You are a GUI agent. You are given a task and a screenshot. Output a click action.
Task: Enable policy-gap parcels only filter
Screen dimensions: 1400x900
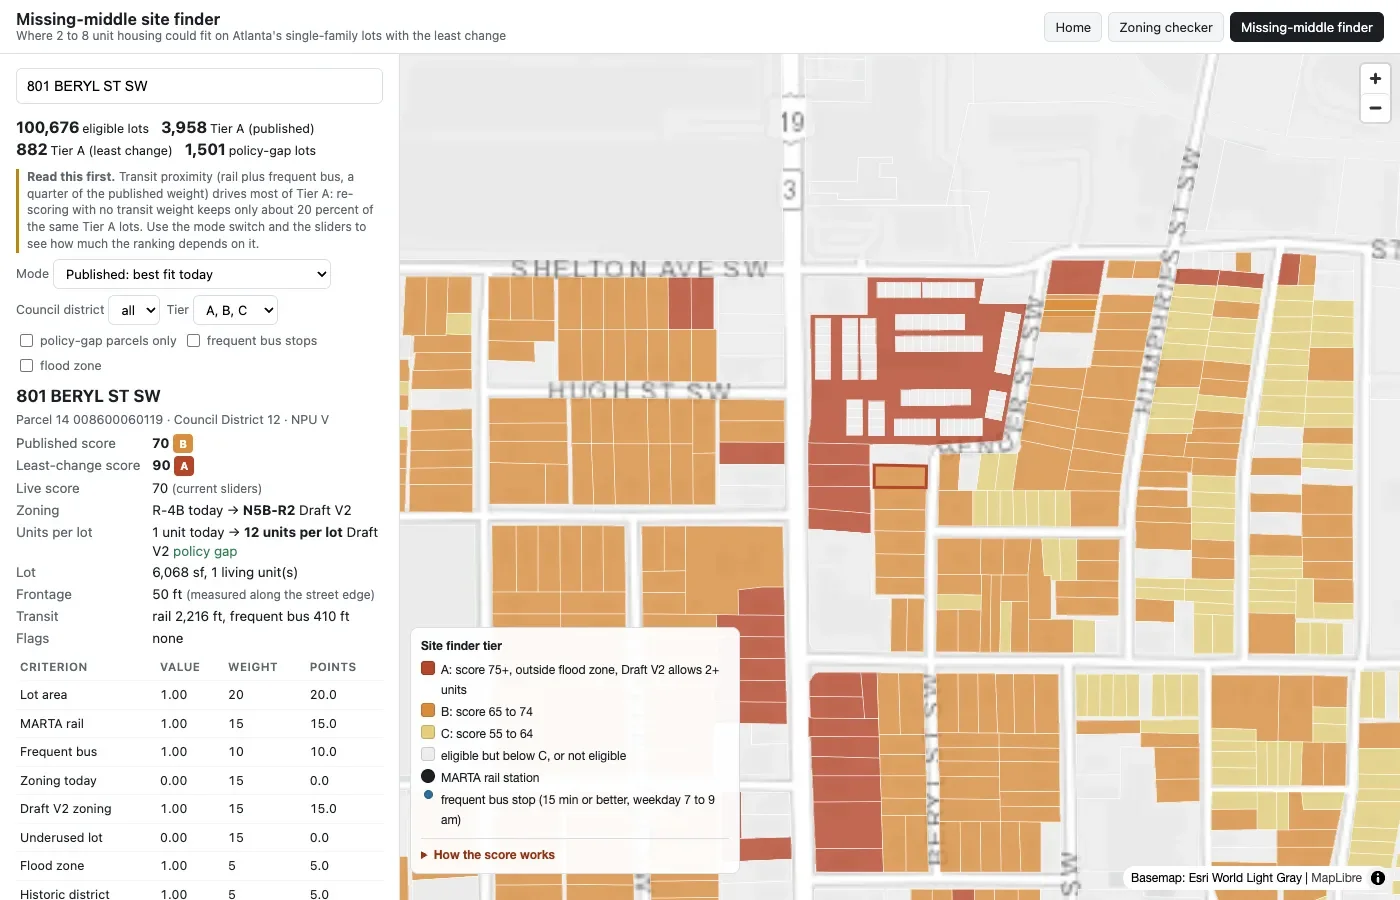27,341
